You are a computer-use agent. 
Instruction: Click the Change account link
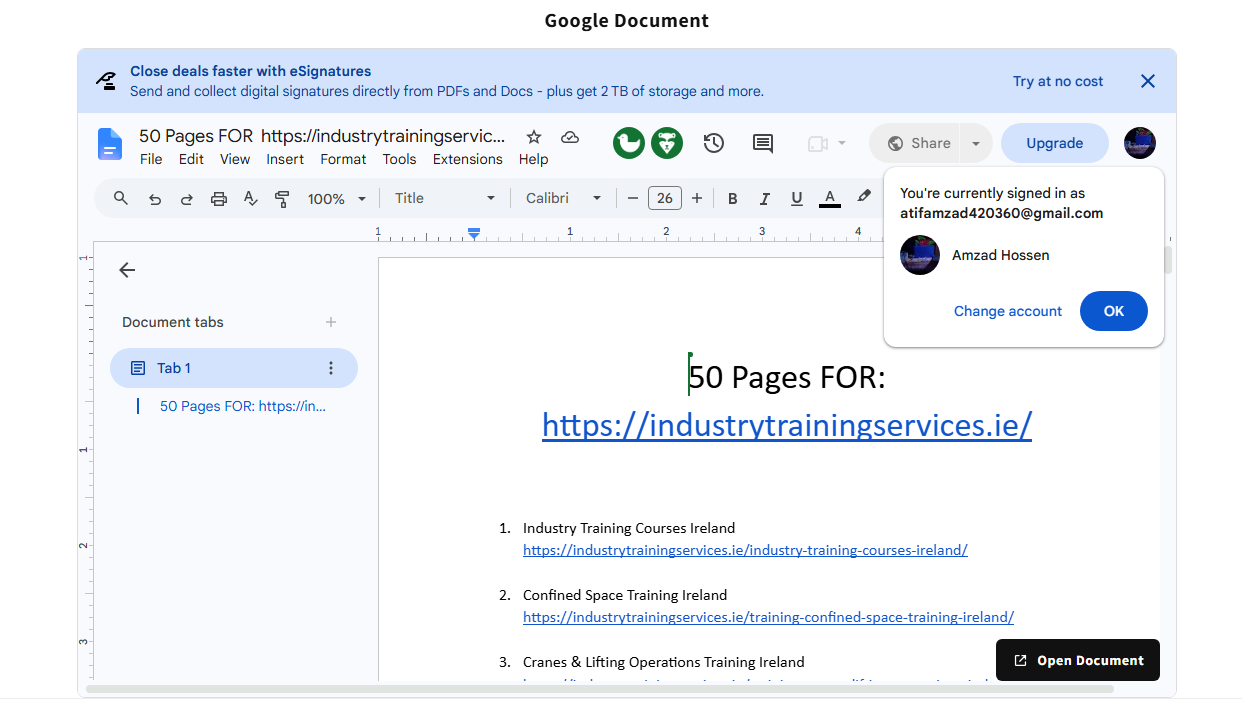tap(1008, 311)
